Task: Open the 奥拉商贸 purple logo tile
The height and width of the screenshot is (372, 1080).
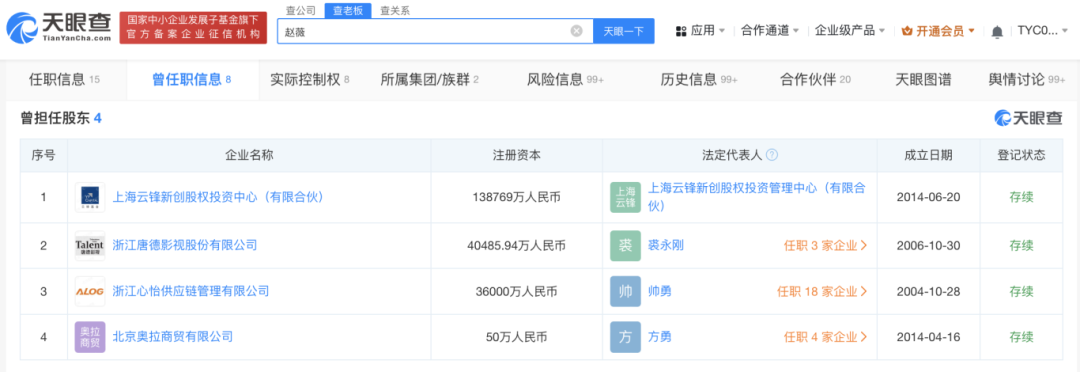Action: click(90, 338)
